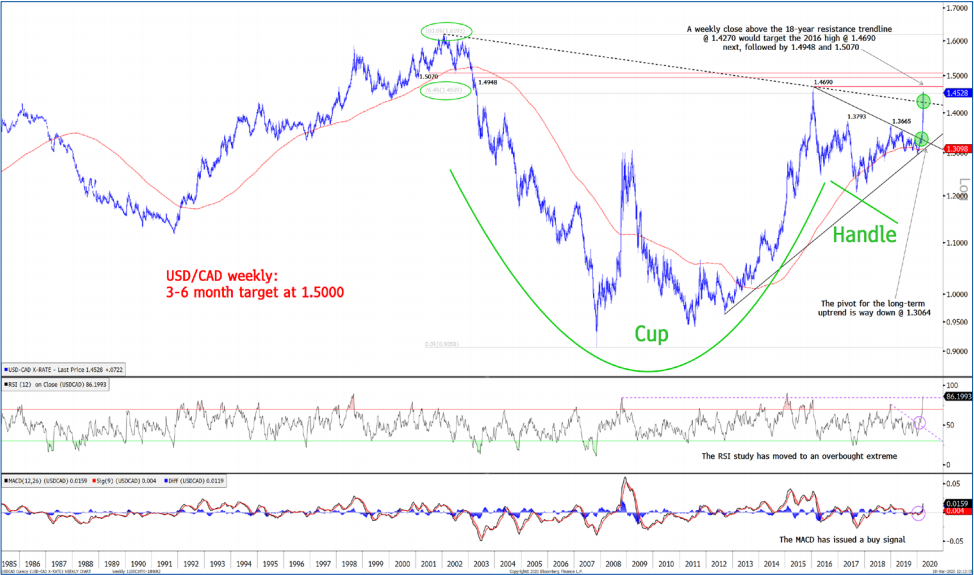The height and width of the screenshot is (575, 974).
Task: Click the lower green crosshair target circle
Action: coord(922,139)
